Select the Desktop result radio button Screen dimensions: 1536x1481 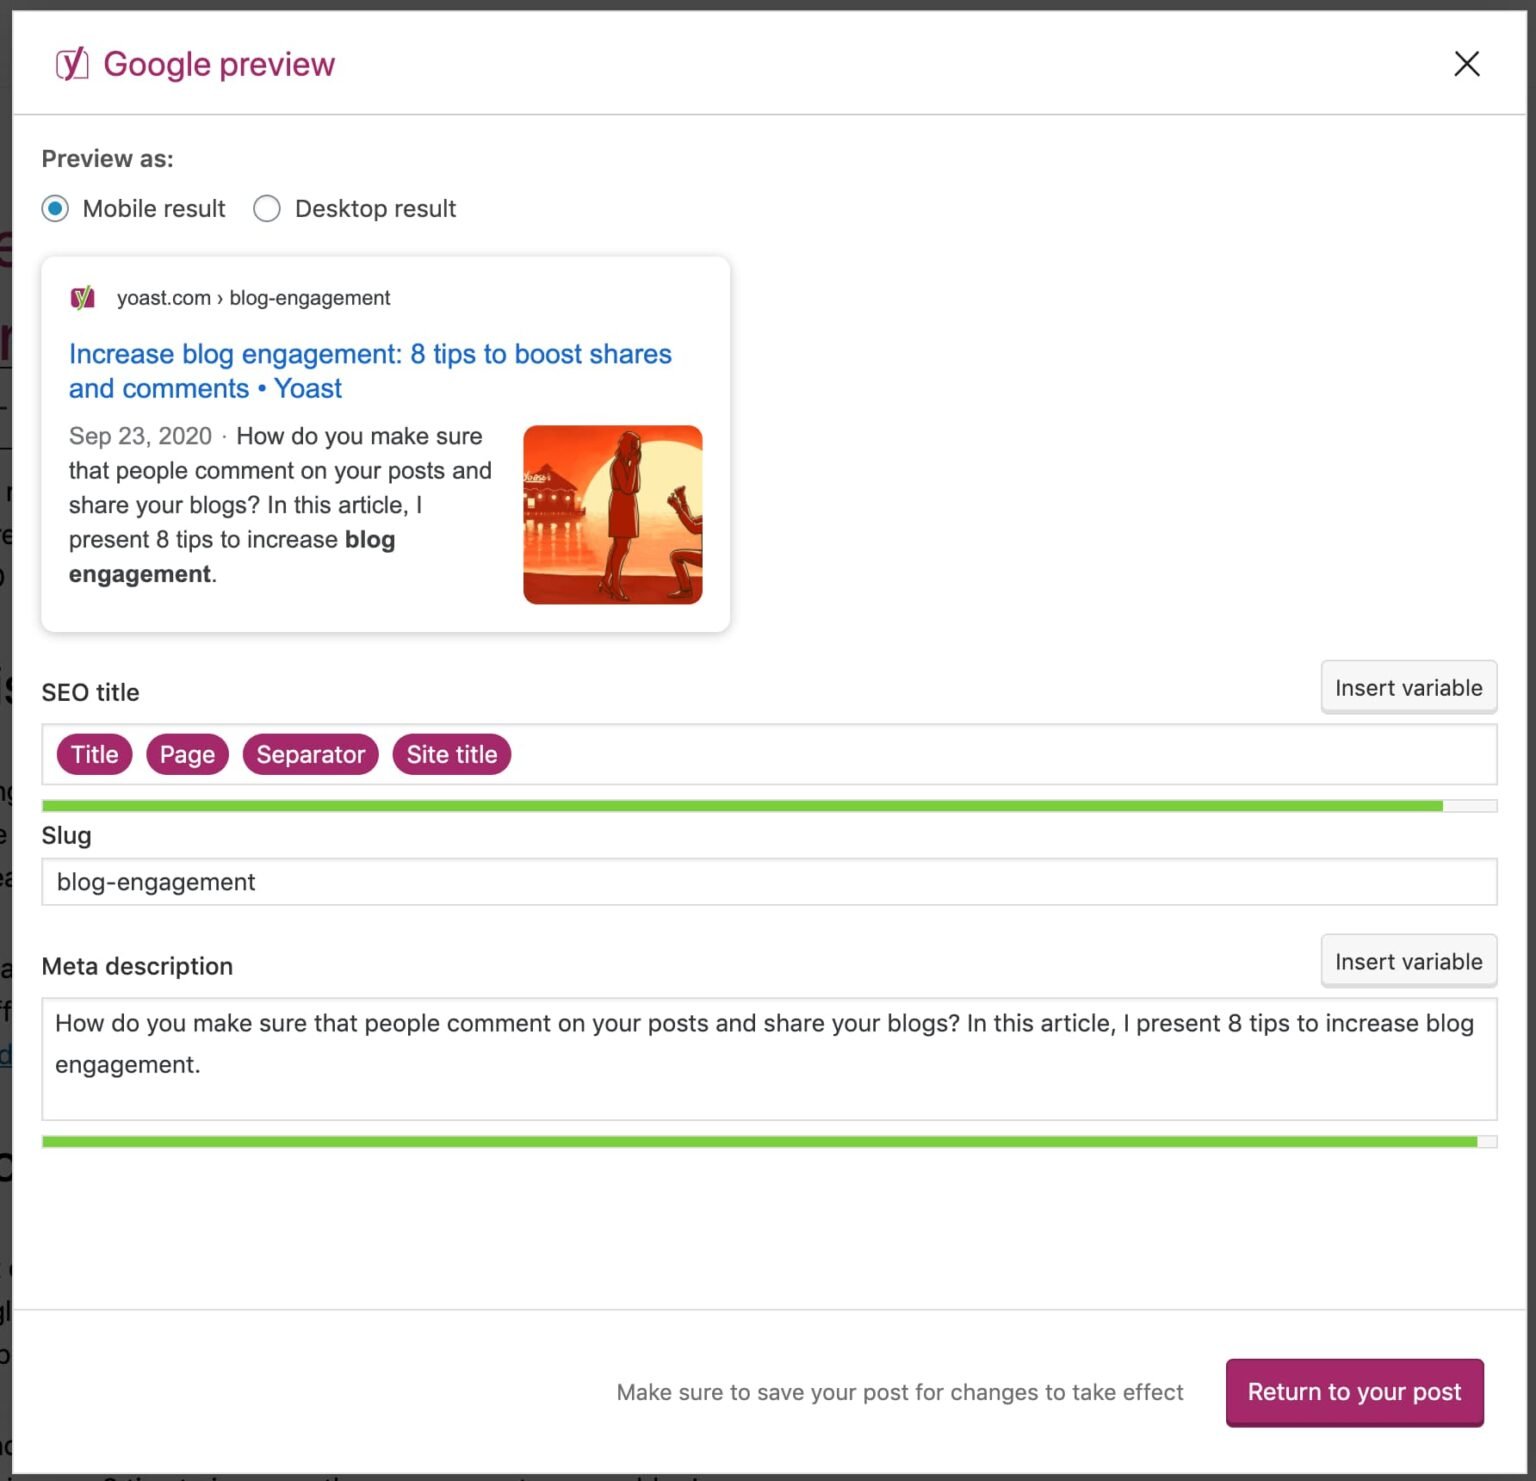click(x=266, y=209)
